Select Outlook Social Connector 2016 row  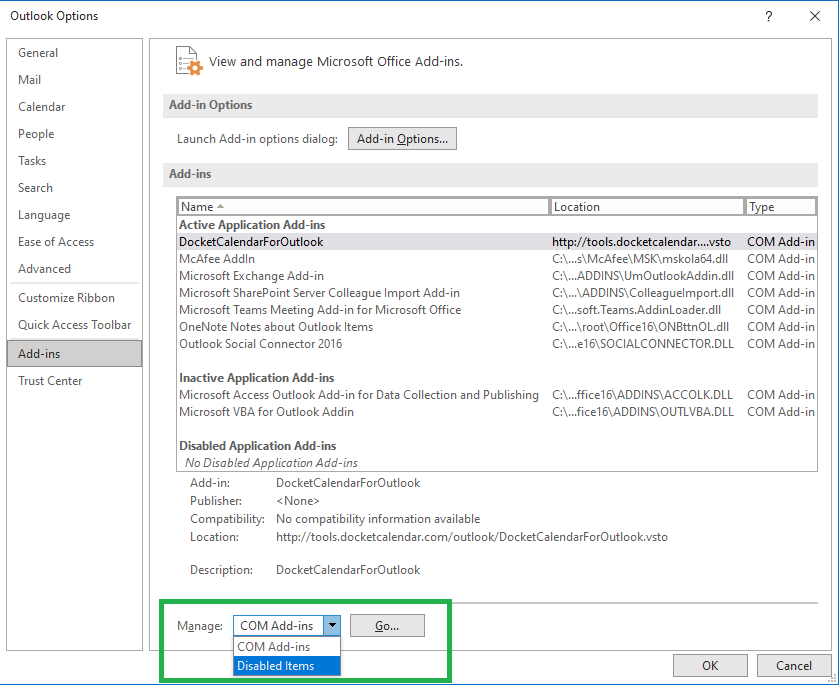pos(497,344)
